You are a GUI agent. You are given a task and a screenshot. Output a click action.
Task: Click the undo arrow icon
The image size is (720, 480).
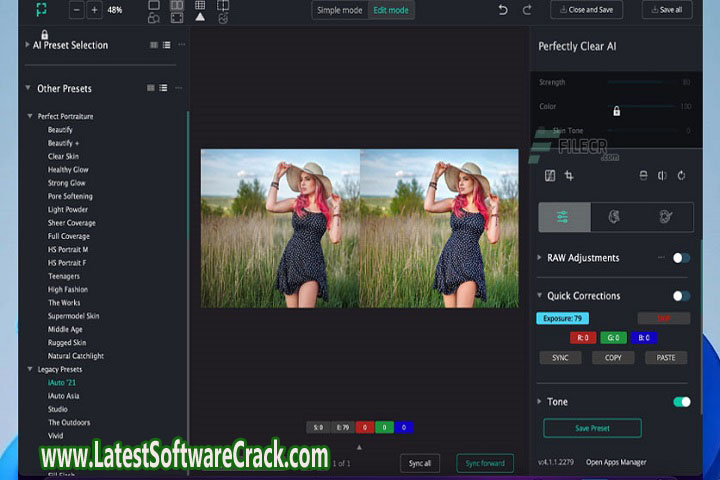(x=503, y=10)
